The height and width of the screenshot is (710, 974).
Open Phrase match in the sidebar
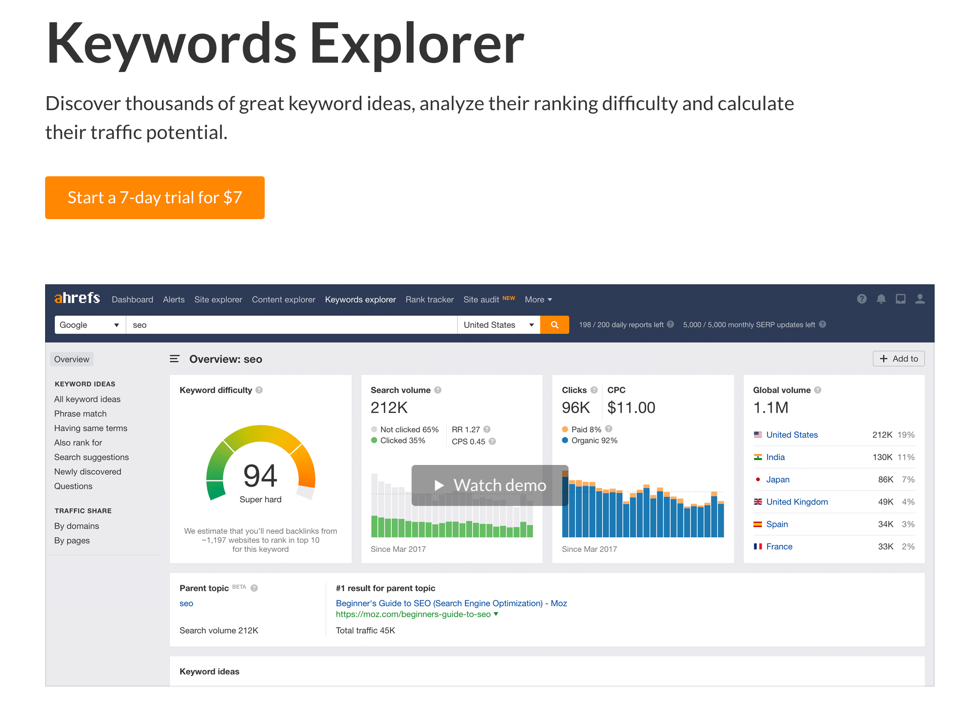click(x=80, y=414)
